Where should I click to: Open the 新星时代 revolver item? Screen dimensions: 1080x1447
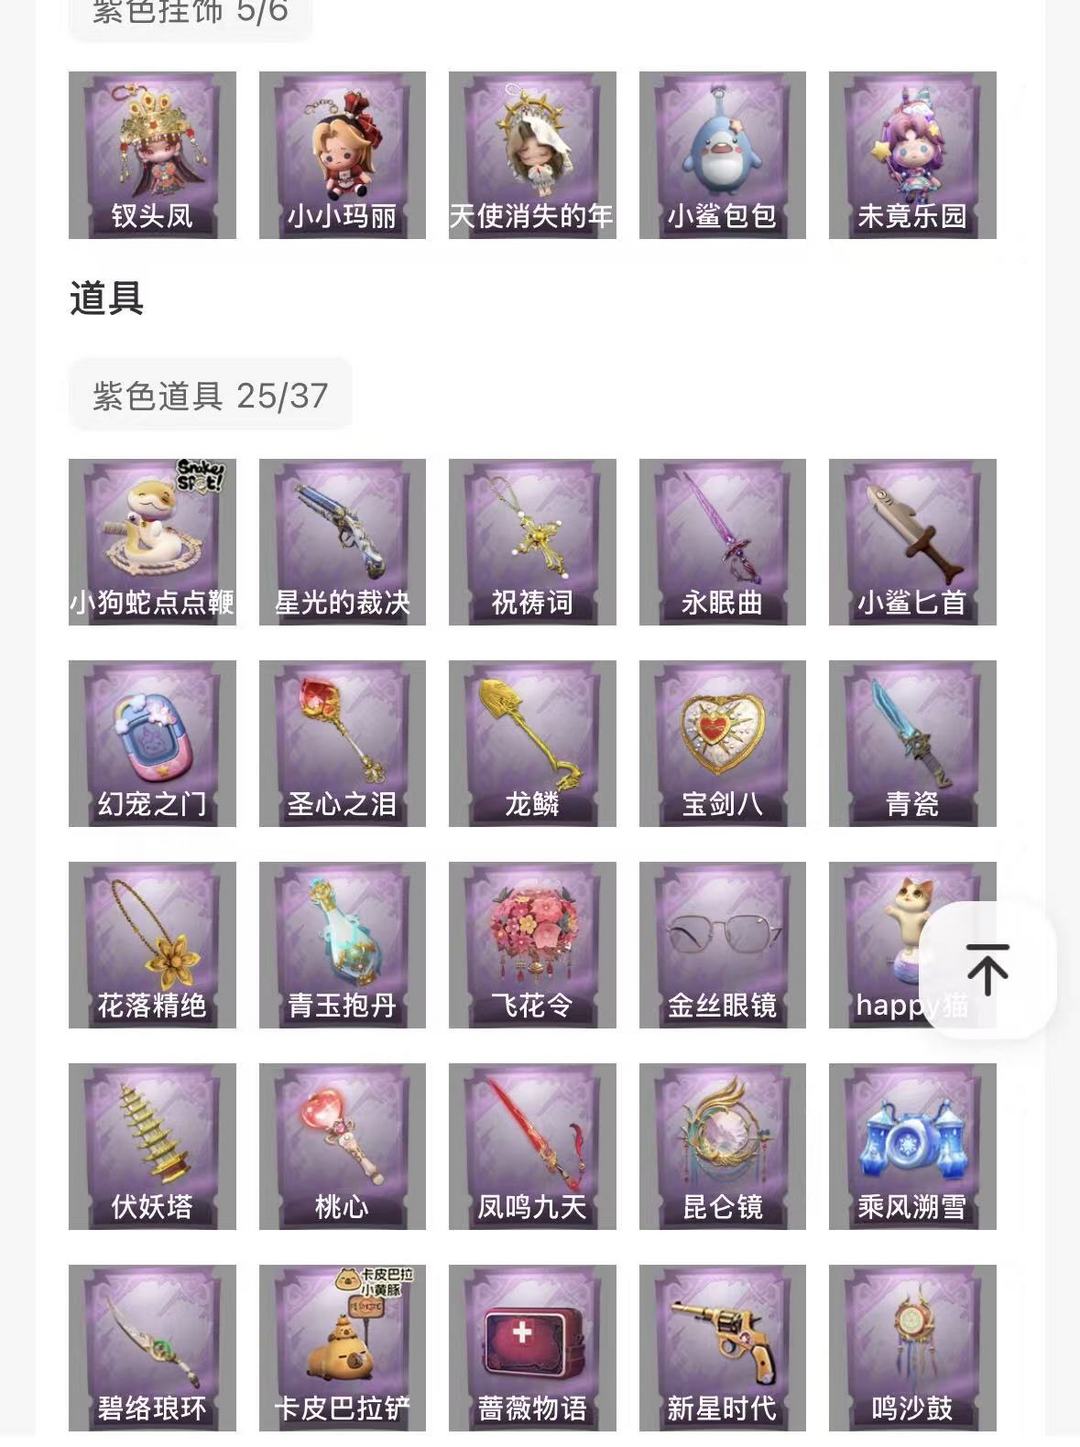[x=722, y=1348]
